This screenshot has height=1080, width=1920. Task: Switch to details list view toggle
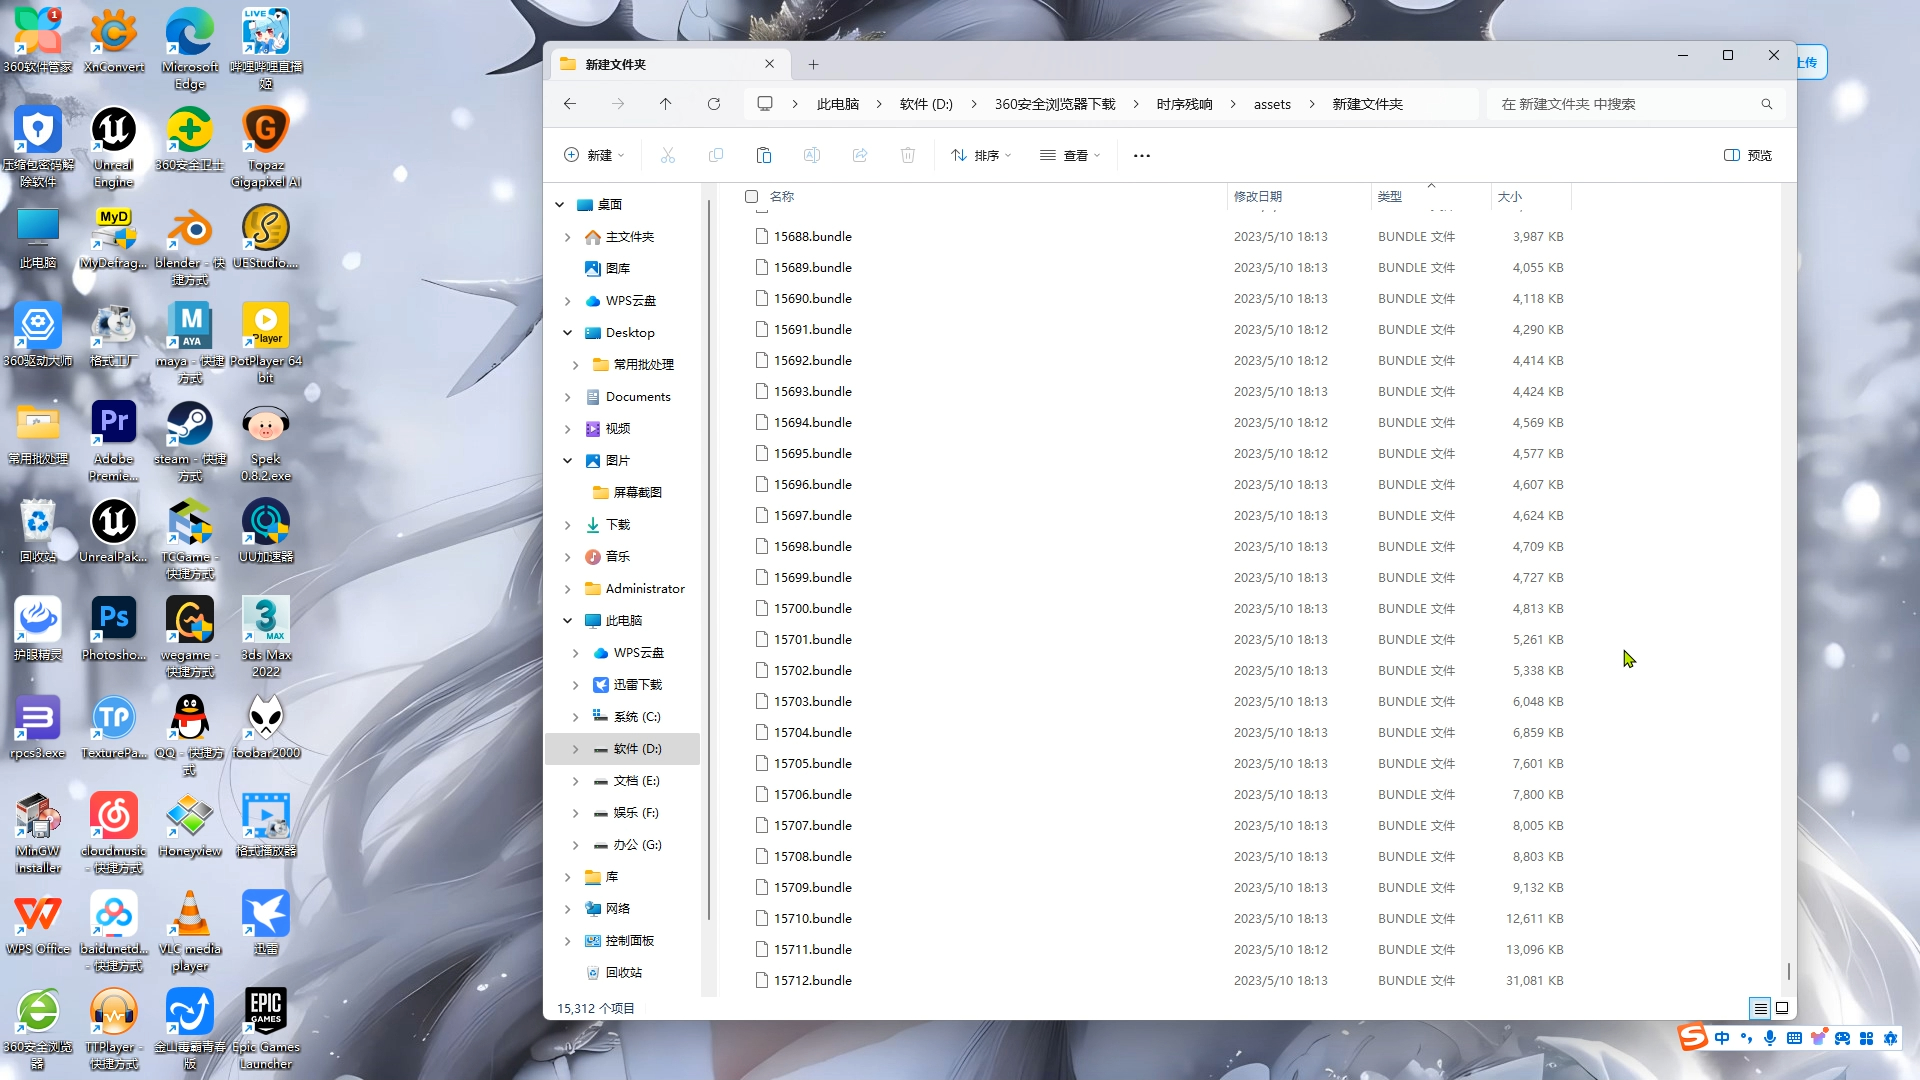pyautogui.click(x=1760, y=1008)
